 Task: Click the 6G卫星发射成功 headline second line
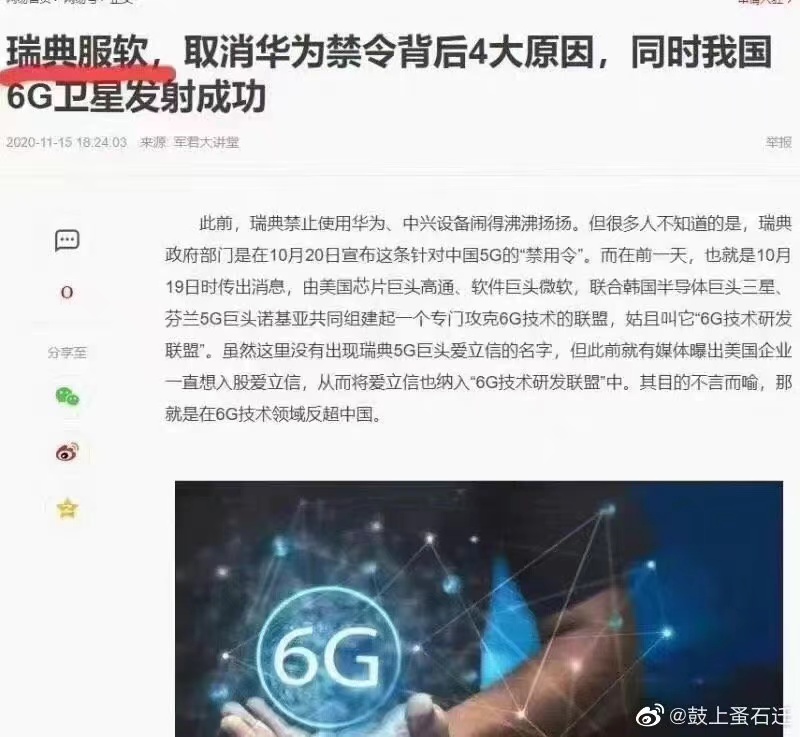[136, 97]
